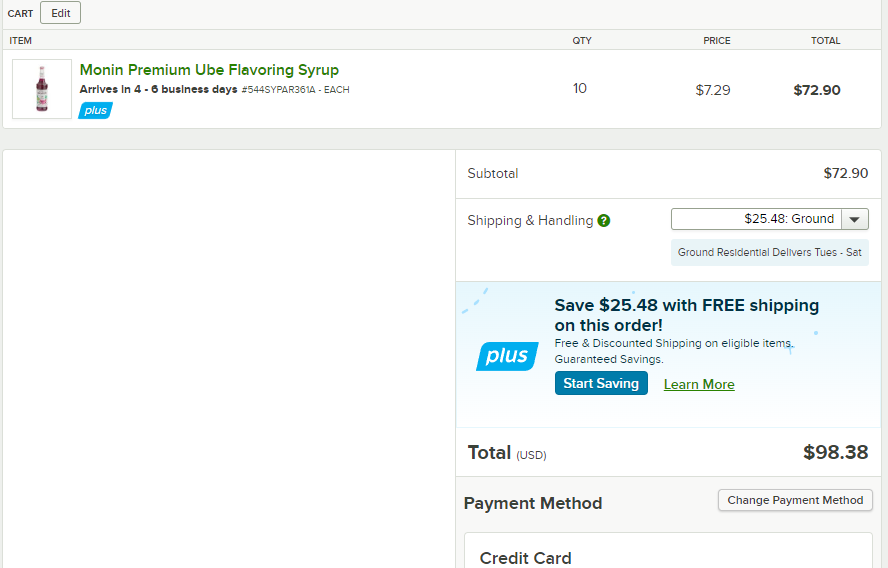Click the Save $25.48 with FREE shipping headline

(x=686, y=315)
